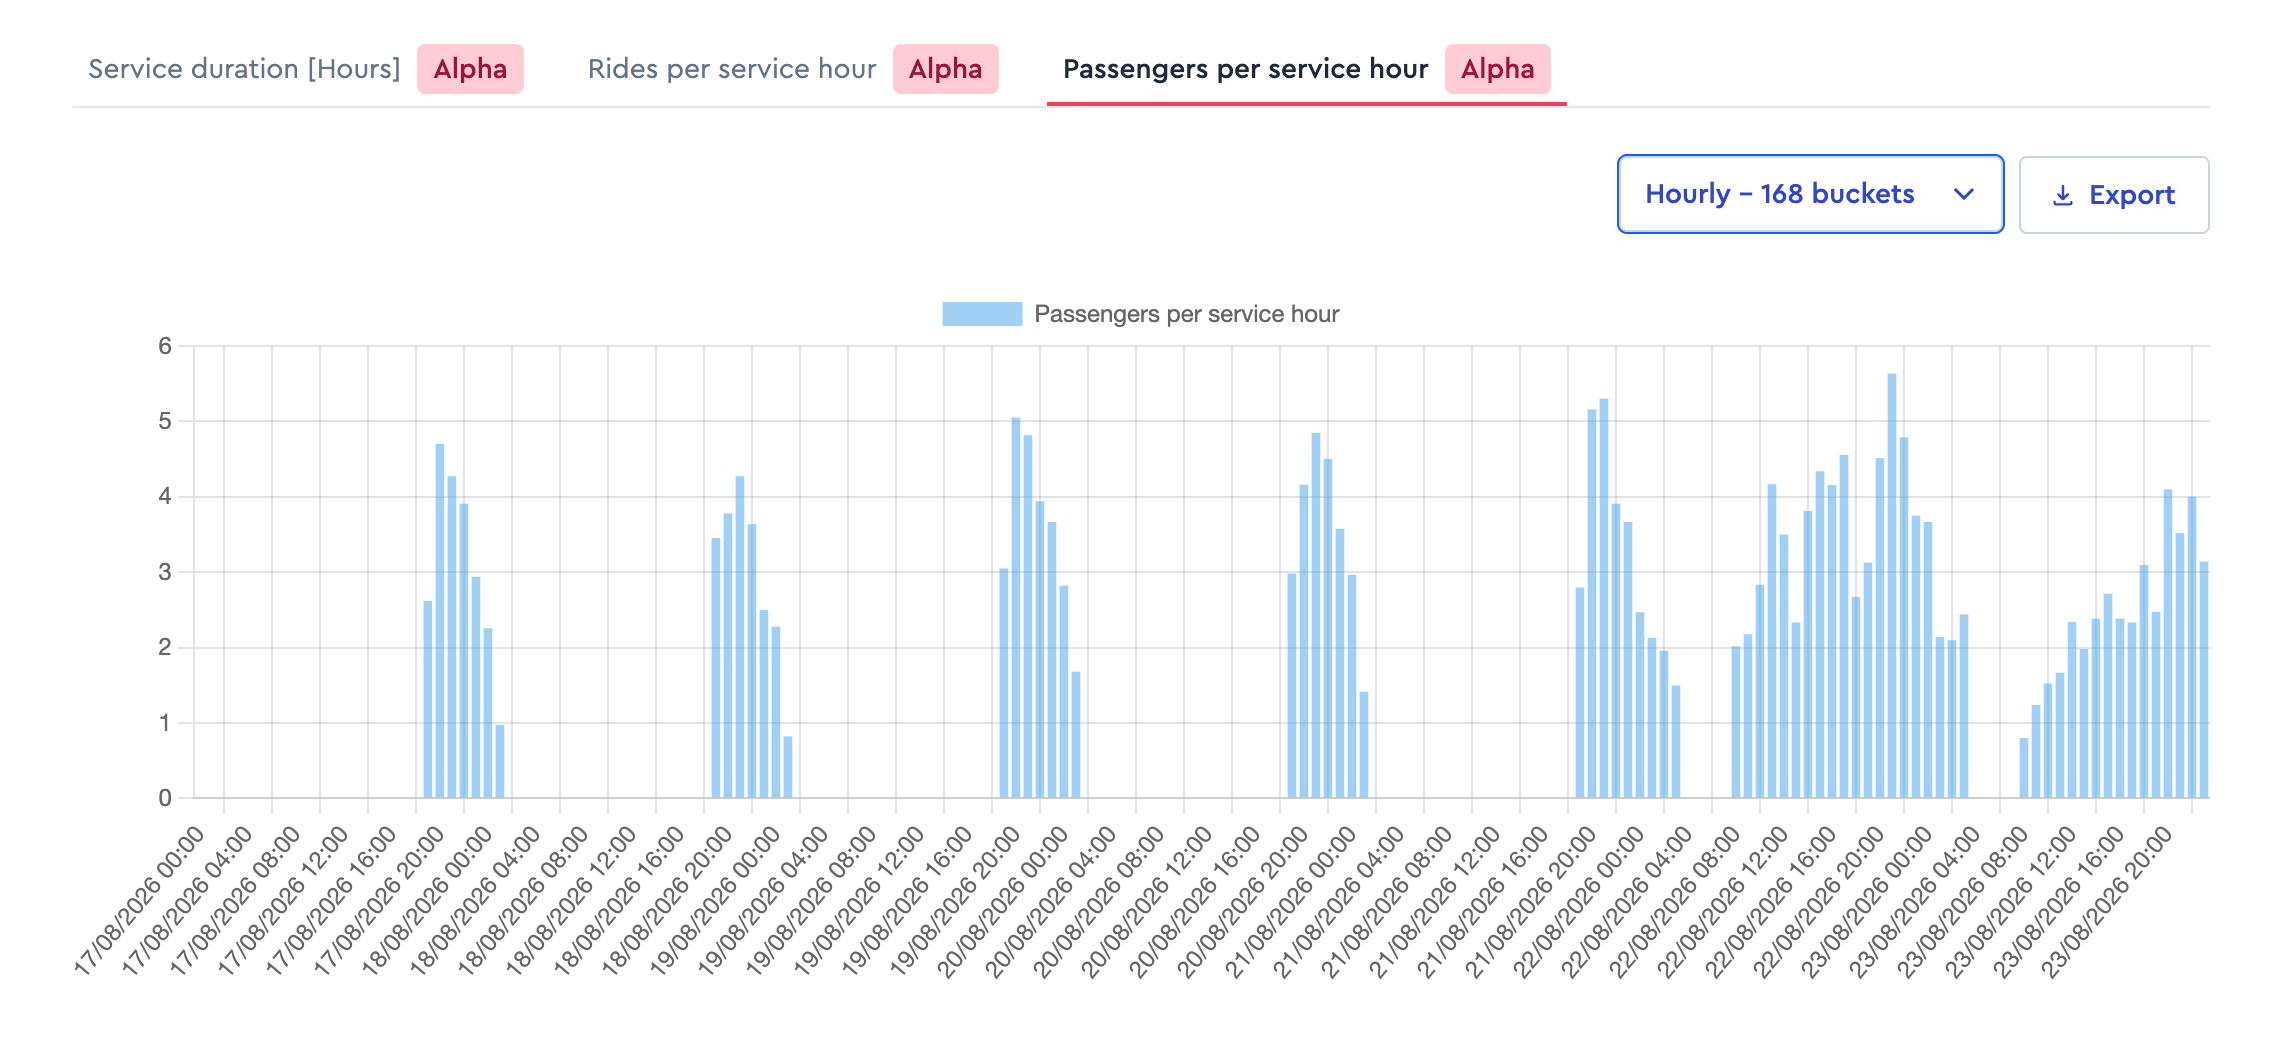Click the y-axis label 0
This screenshot has height=1048, width=2276.
tap(165, 798)
